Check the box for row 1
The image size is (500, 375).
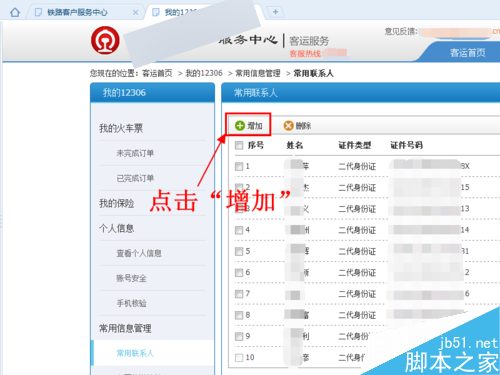[239, 166]
